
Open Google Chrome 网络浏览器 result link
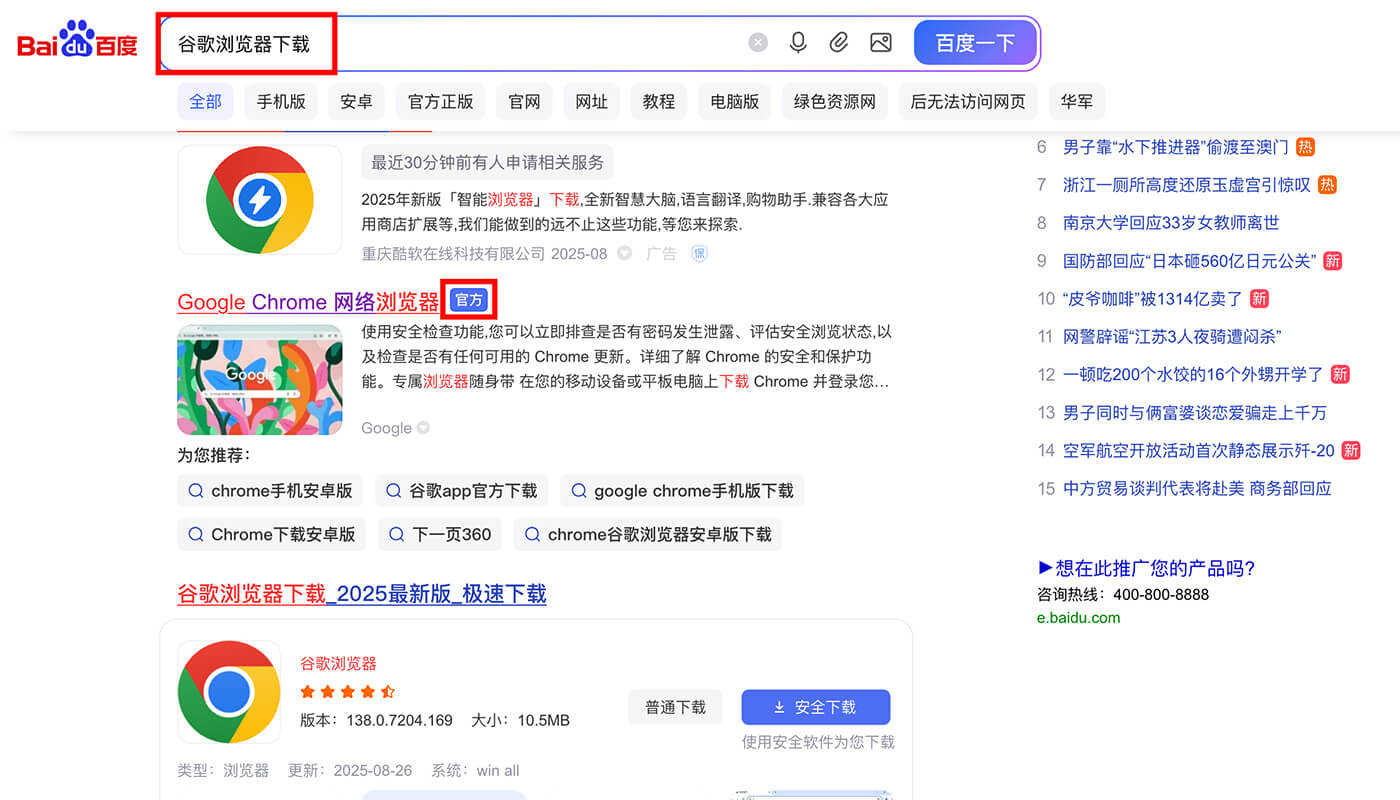308,302
